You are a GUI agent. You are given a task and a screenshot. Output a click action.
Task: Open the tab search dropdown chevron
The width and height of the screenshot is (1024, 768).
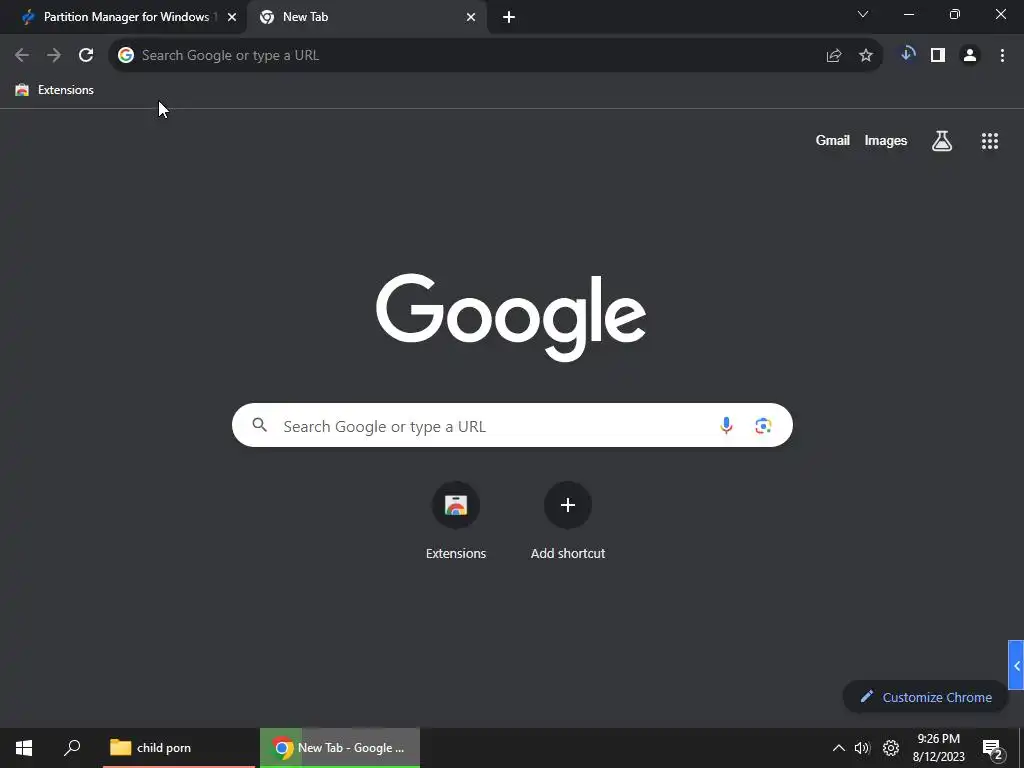tap(863, 14)
